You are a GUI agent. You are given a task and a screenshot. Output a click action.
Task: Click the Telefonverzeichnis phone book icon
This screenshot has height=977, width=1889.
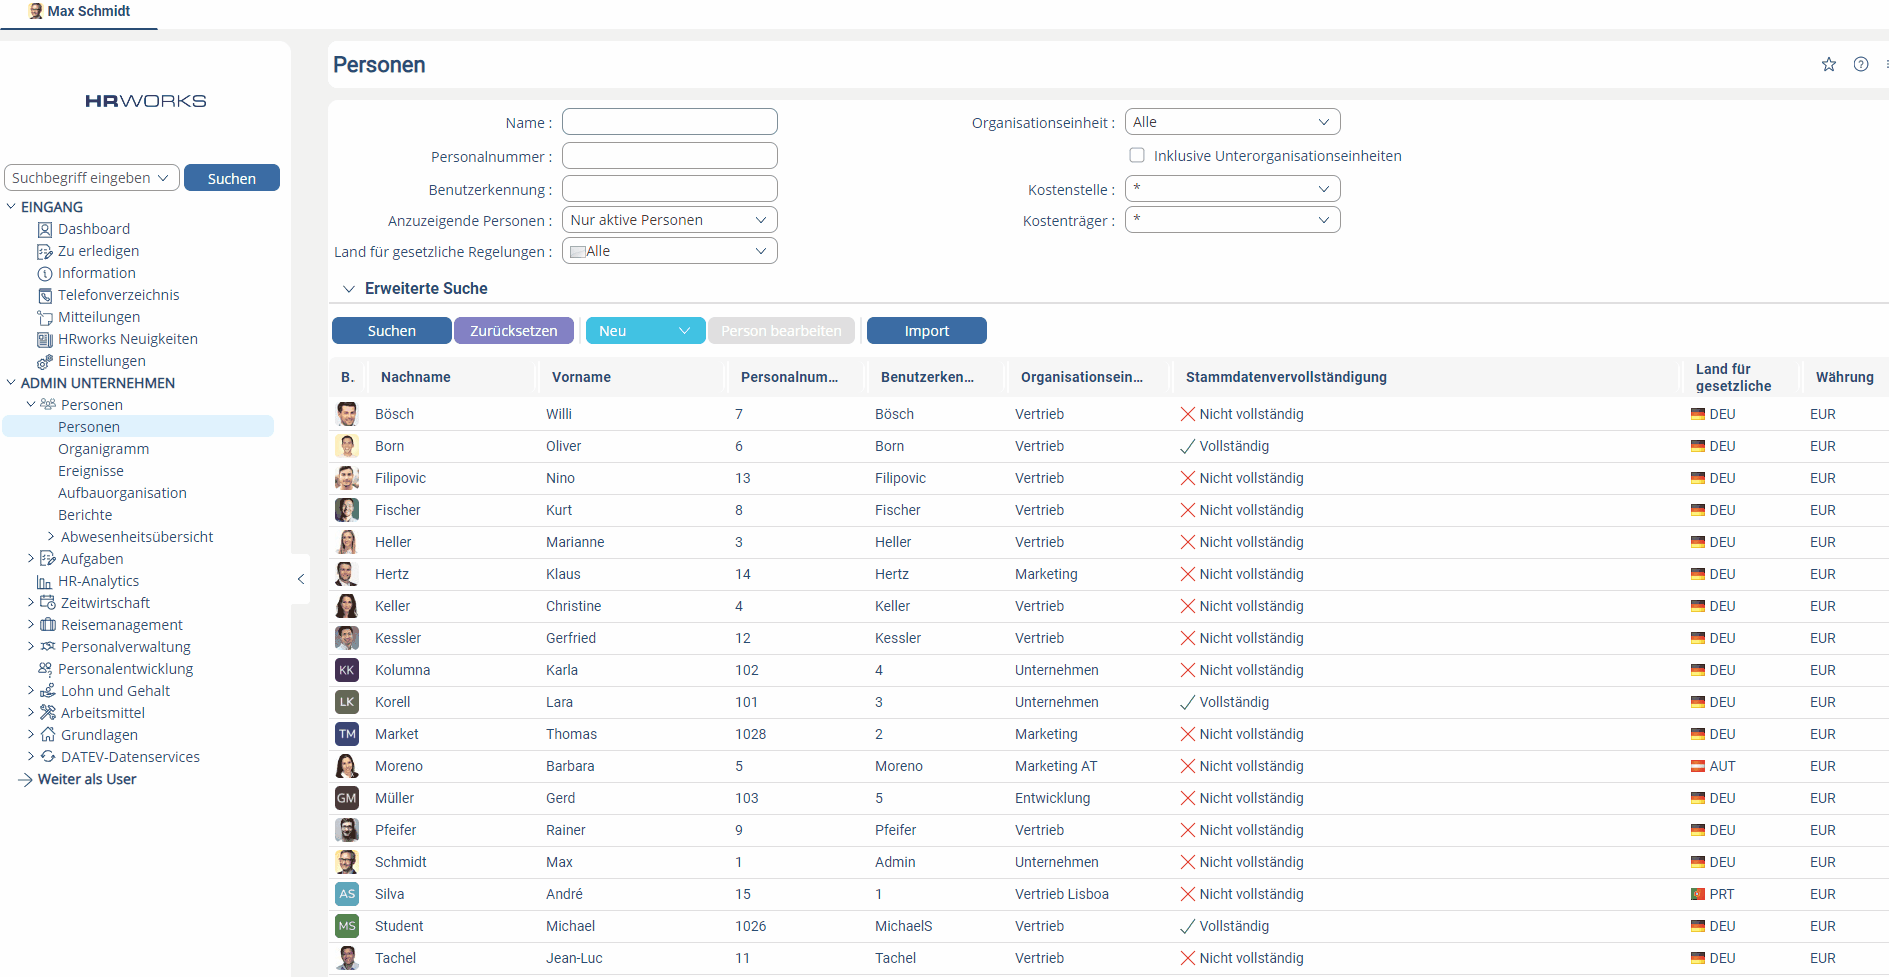point(45,296)
